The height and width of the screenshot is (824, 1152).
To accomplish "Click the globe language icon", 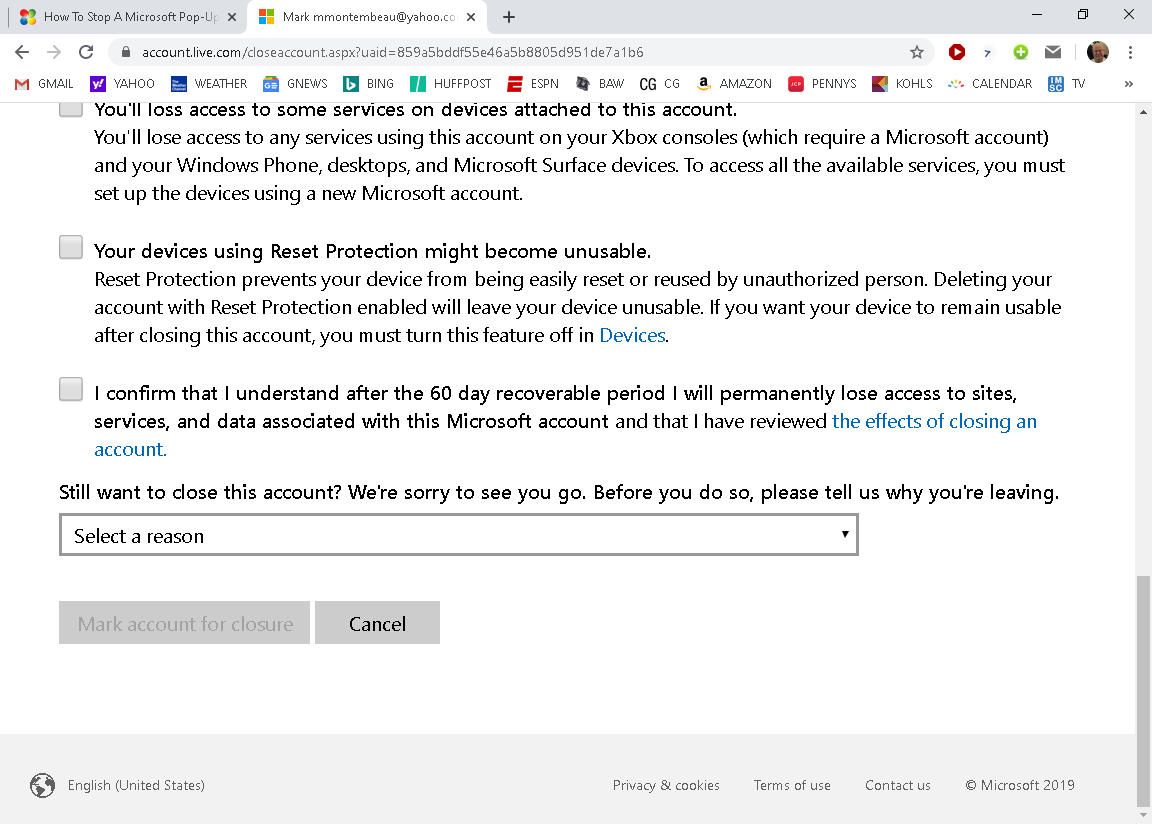I will coord(43,785).
